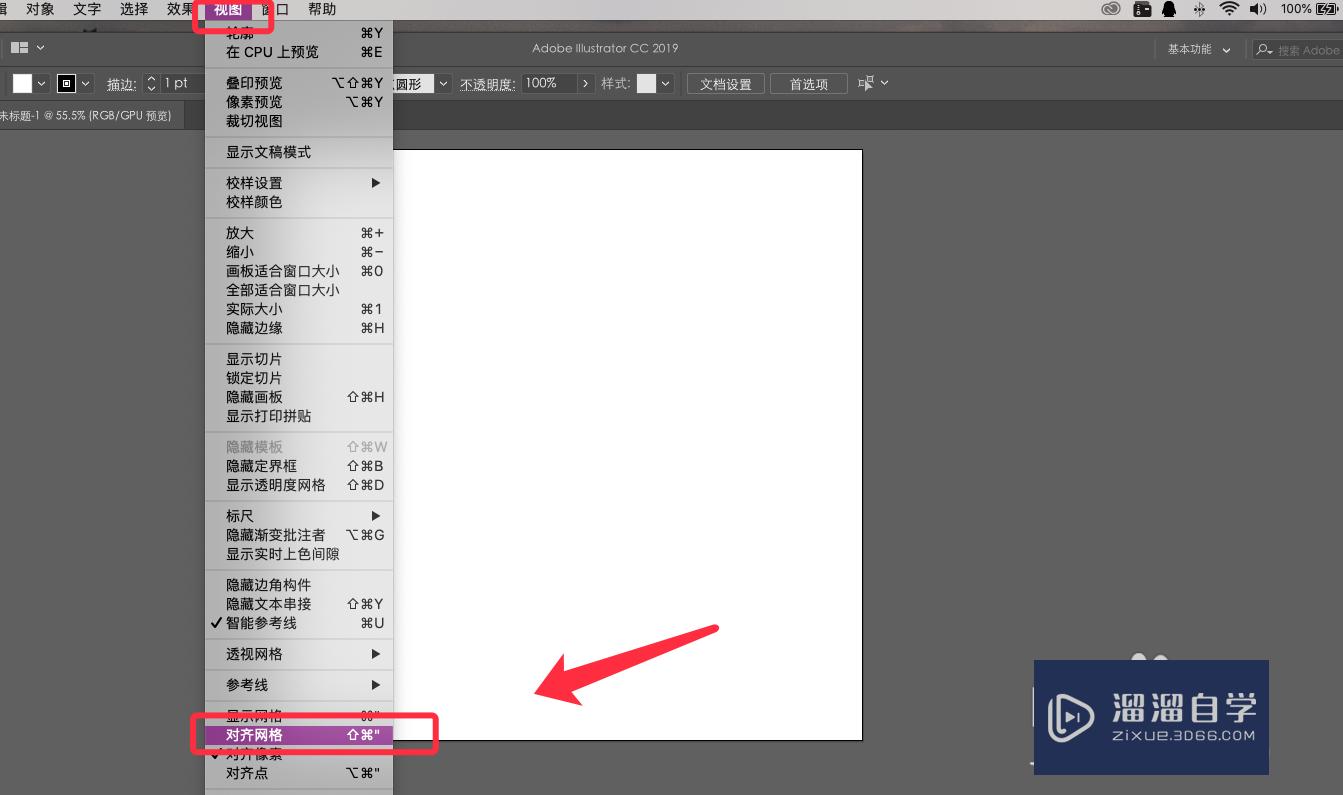The width and height of the screenshot is (1343, 795).
Task: Open the arrange documents dropdown chevron
Action: pos(40,47)
